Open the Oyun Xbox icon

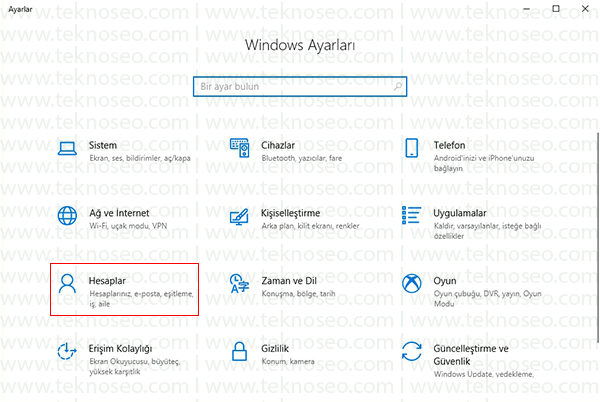(411, 283)
